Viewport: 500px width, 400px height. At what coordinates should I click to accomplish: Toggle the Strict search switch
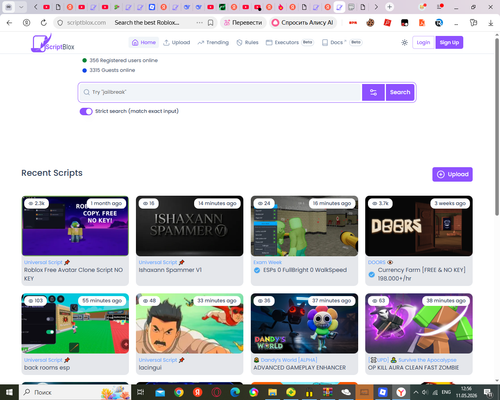pyautogui.click(x=86, y=111)
